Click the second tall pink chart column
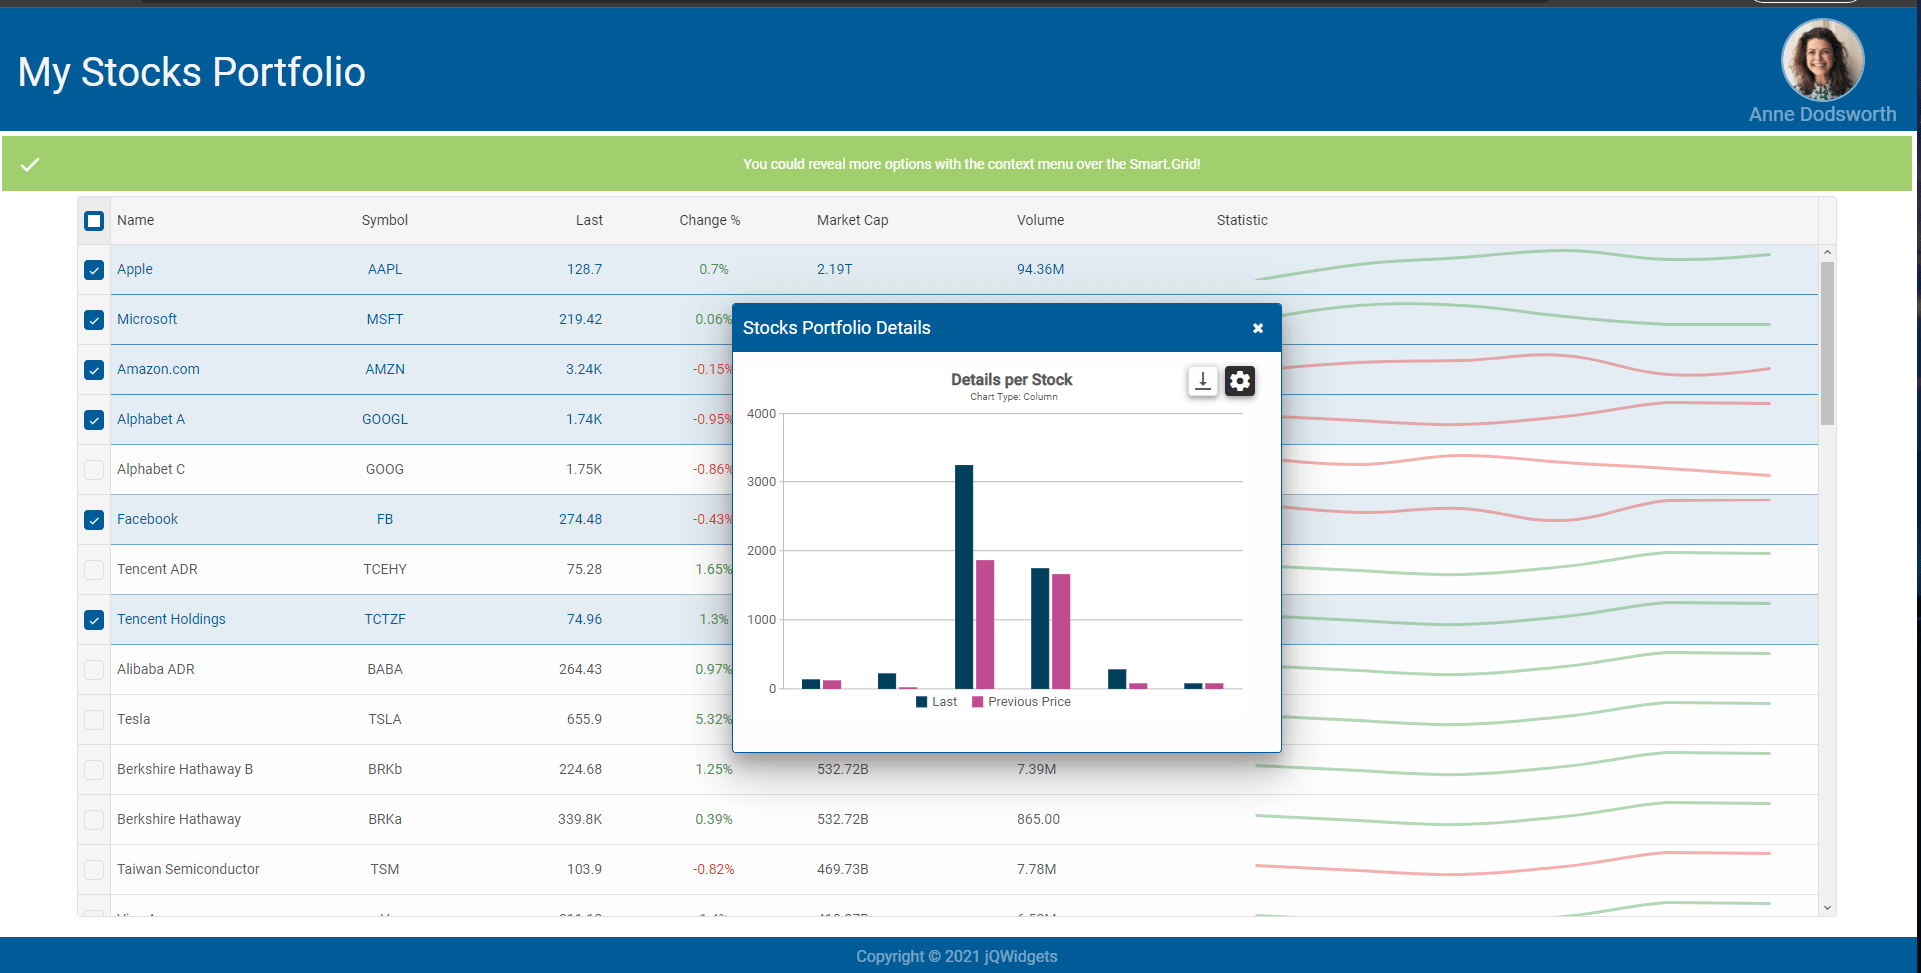Viewport: 1921px width, 973px height. pos(1061,631)
